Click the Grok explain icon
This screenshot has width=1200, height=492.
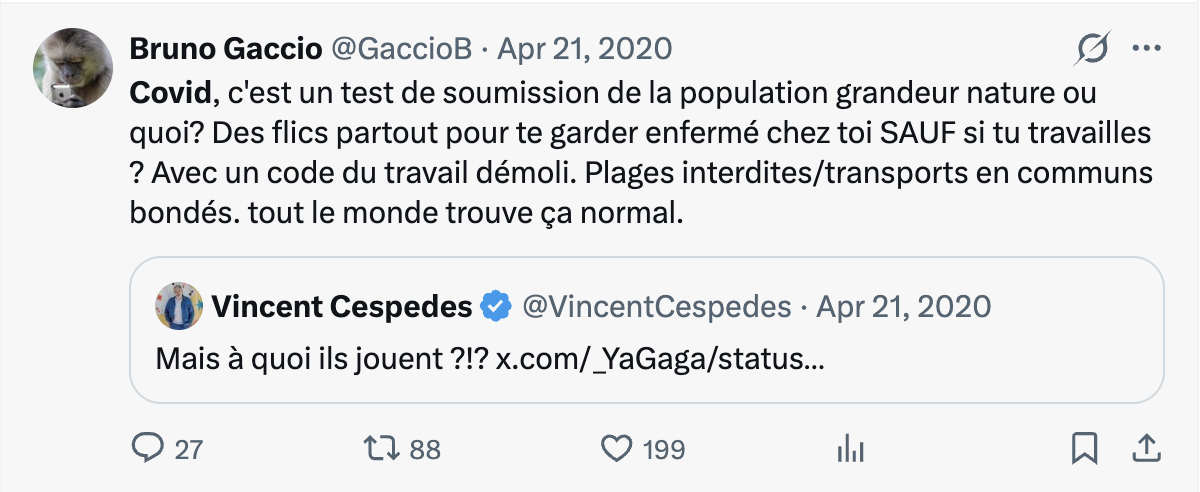point(1093,48)
